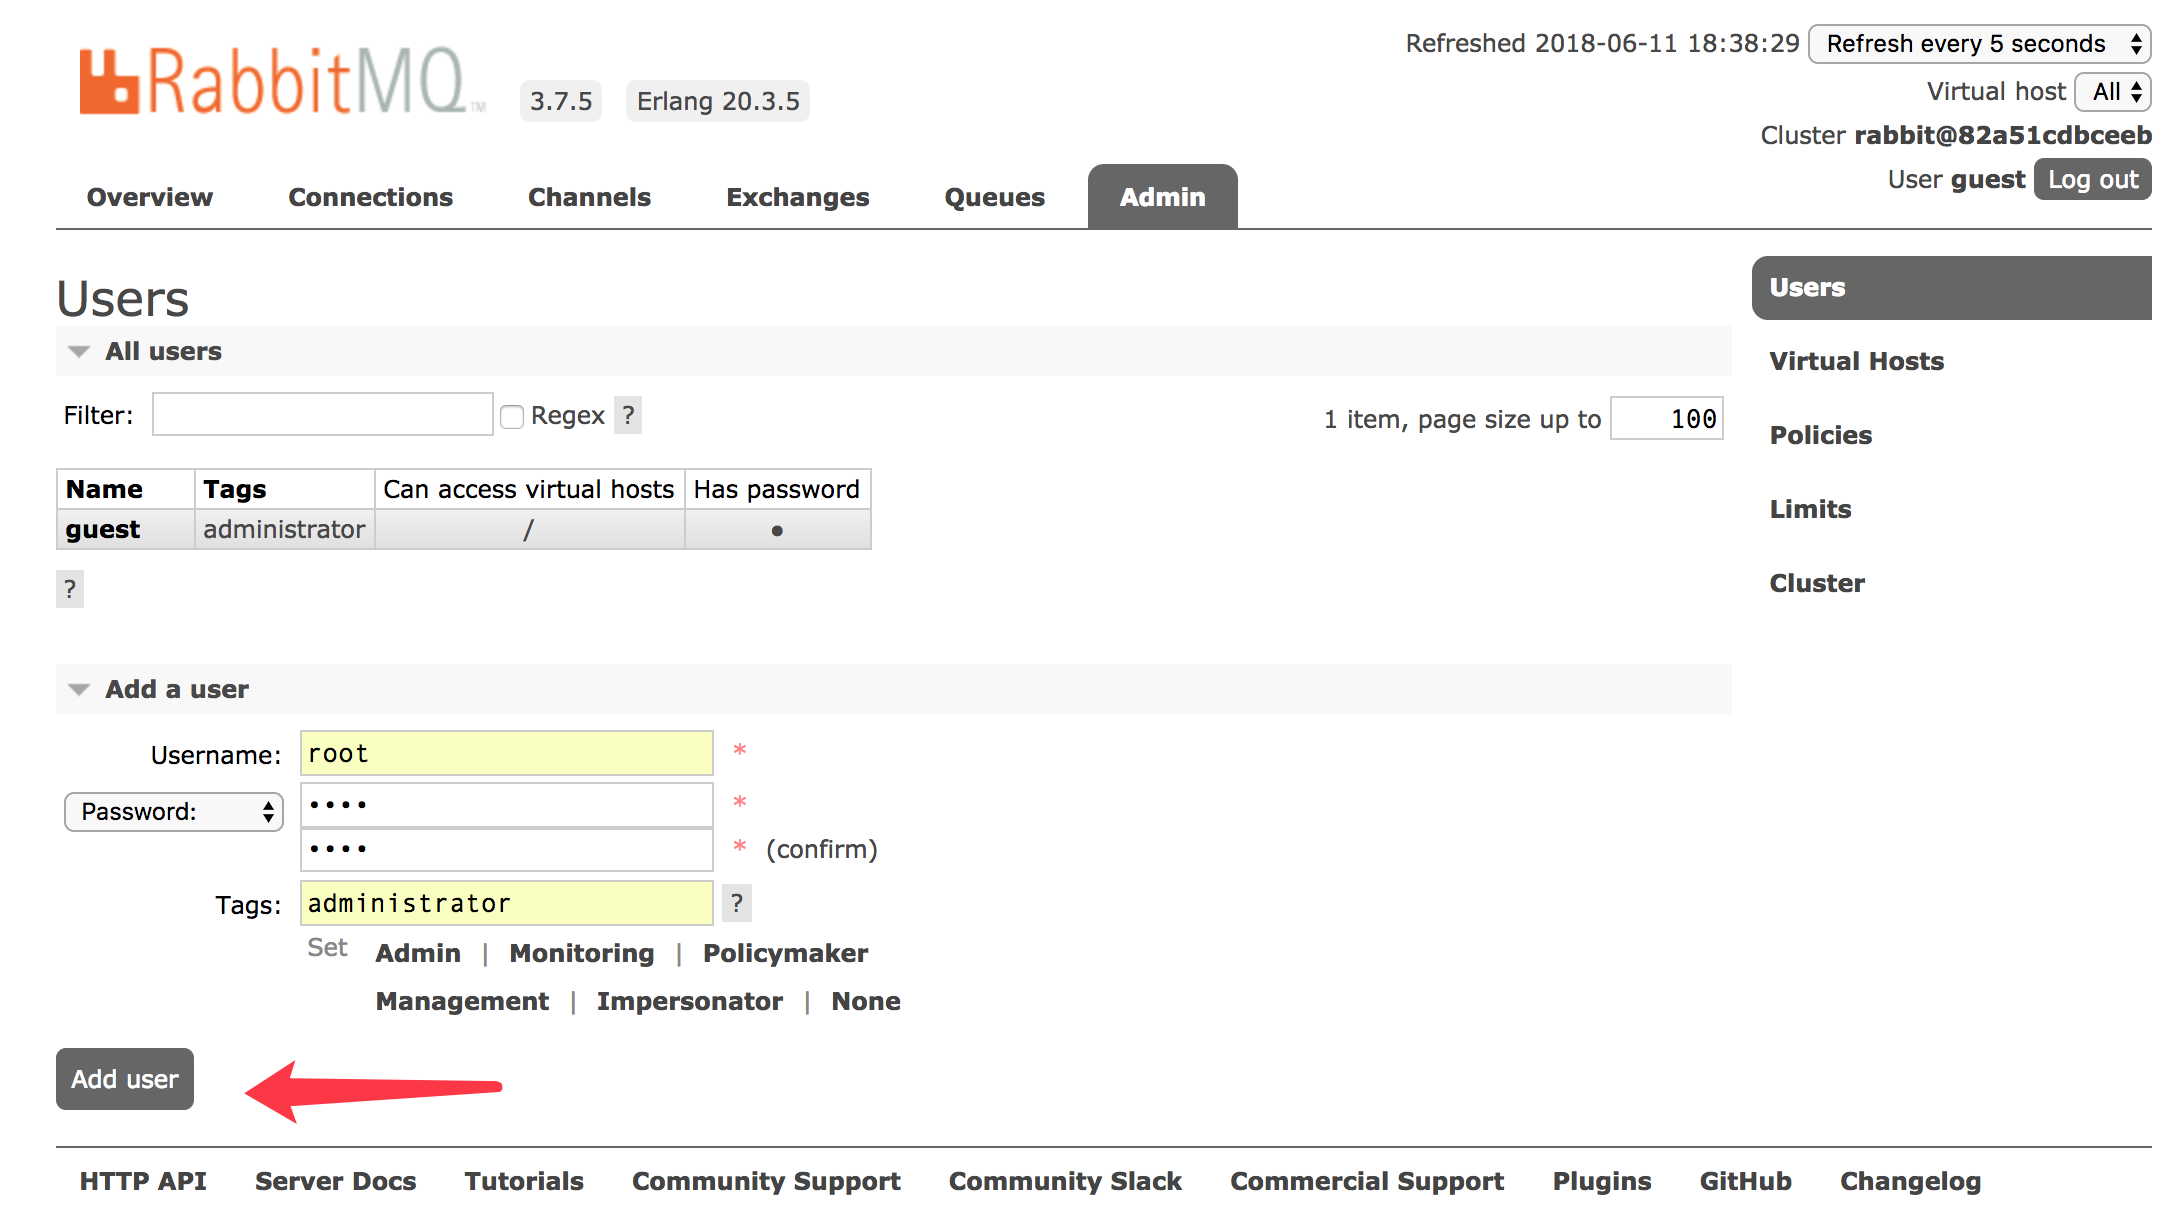Image resolution: width=2160 pixels, height=1218 pixels.
Task: Click the Add user button
Action: coord(125,1079)
